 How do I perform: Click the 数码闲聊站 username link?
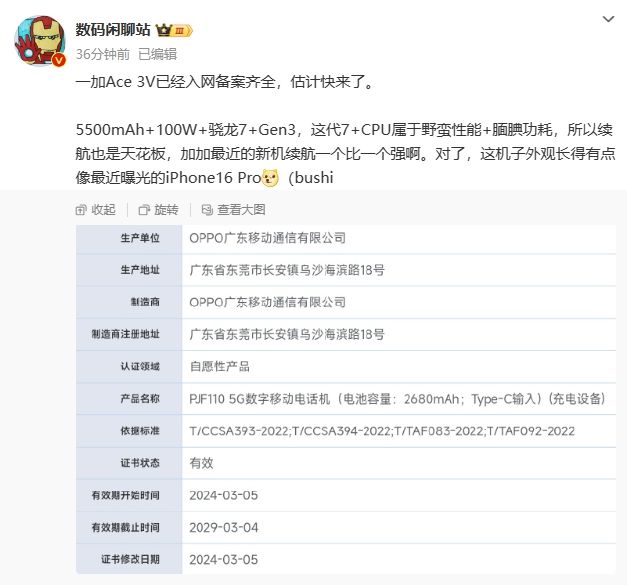113,30
